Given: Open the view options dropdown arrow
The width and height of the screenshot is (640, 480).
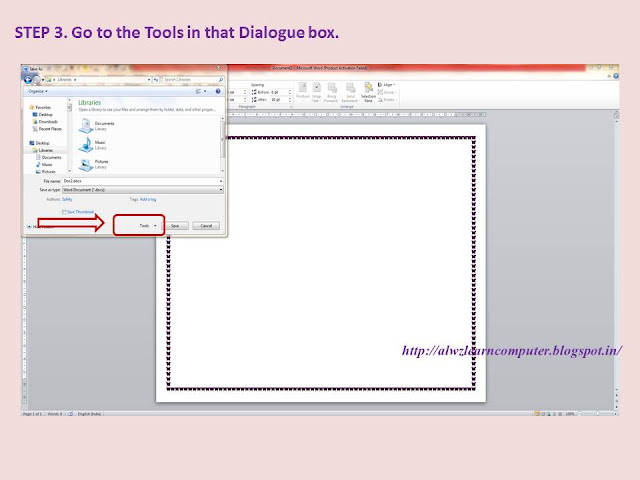Looking at the screenshot, I should 205,91.
